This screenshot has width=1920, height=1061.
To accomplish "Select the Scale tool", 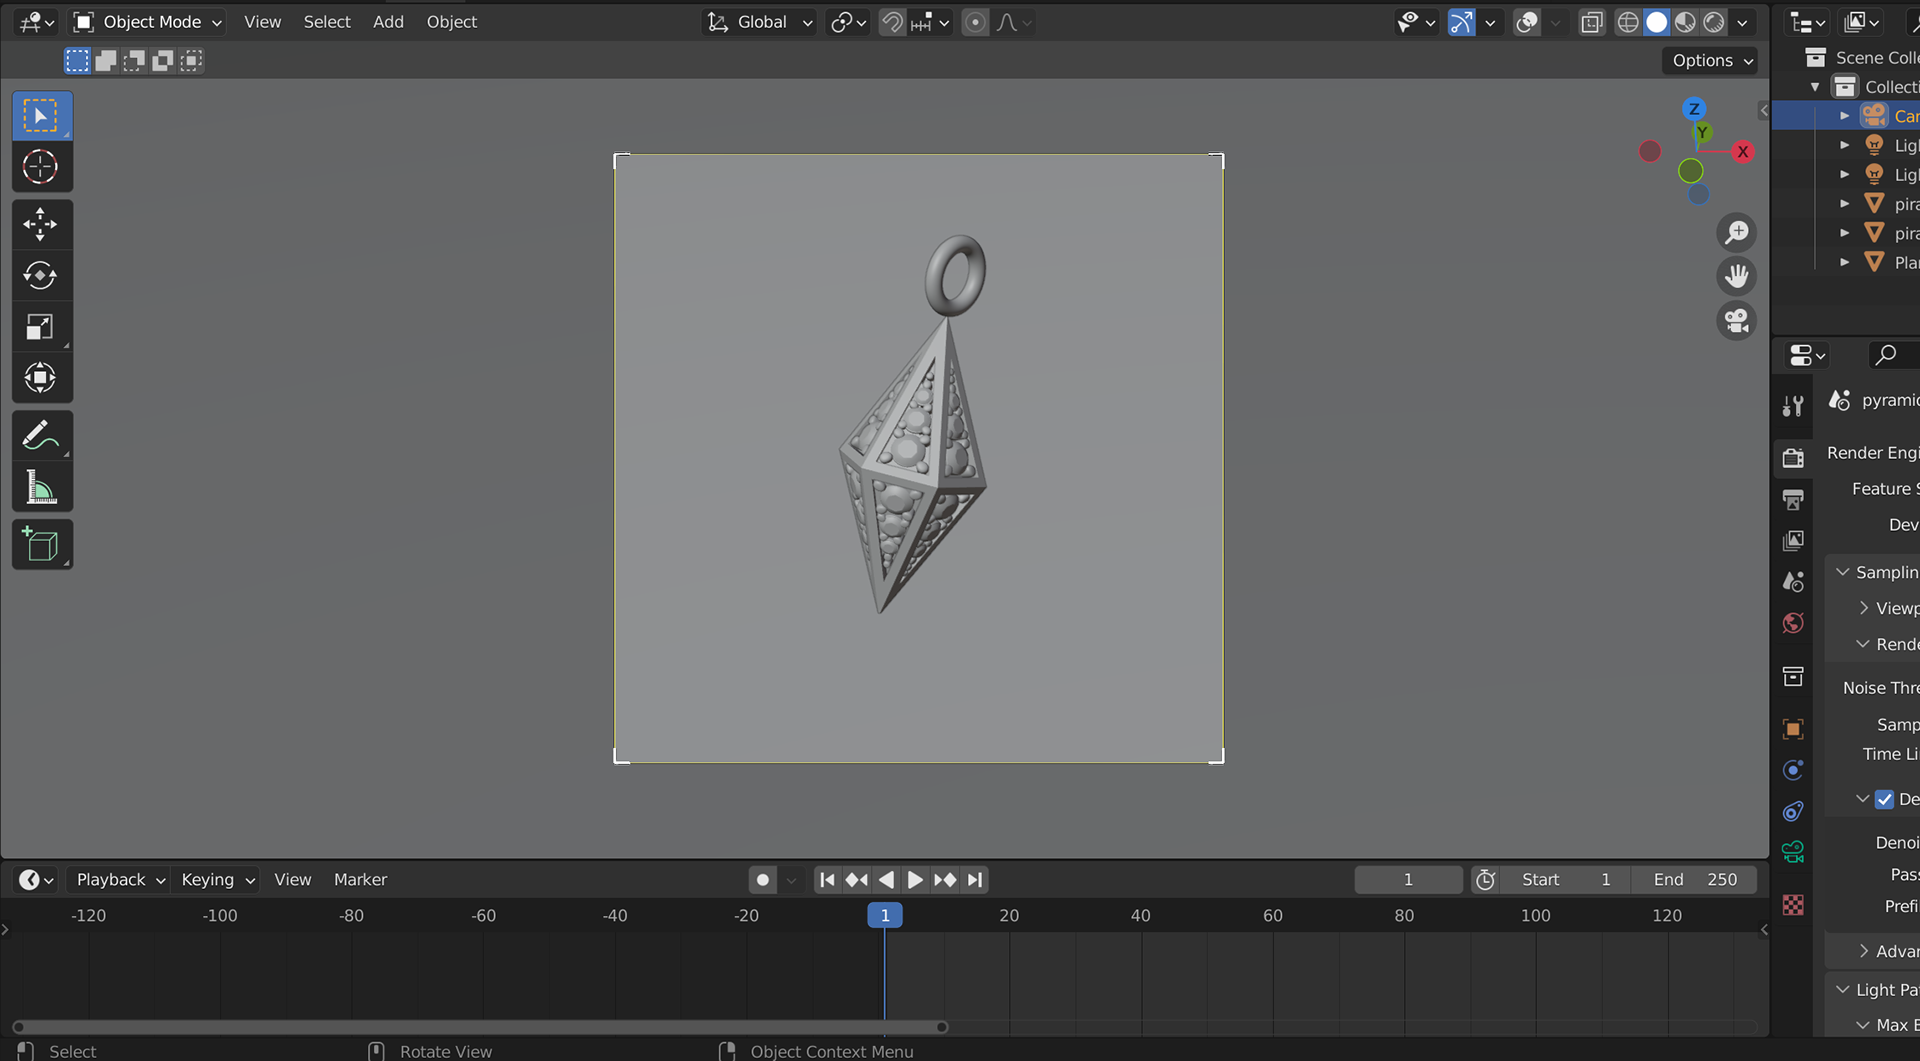I will pos(41,327).
